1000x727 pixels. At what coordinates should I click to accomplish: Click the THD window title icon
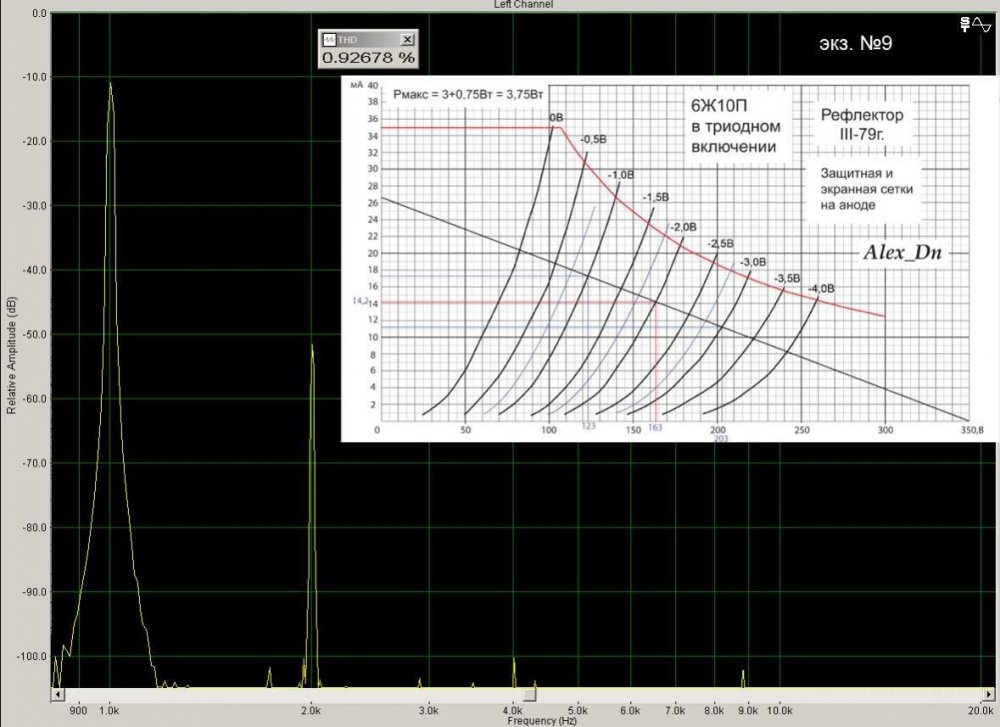pos(328,39)
